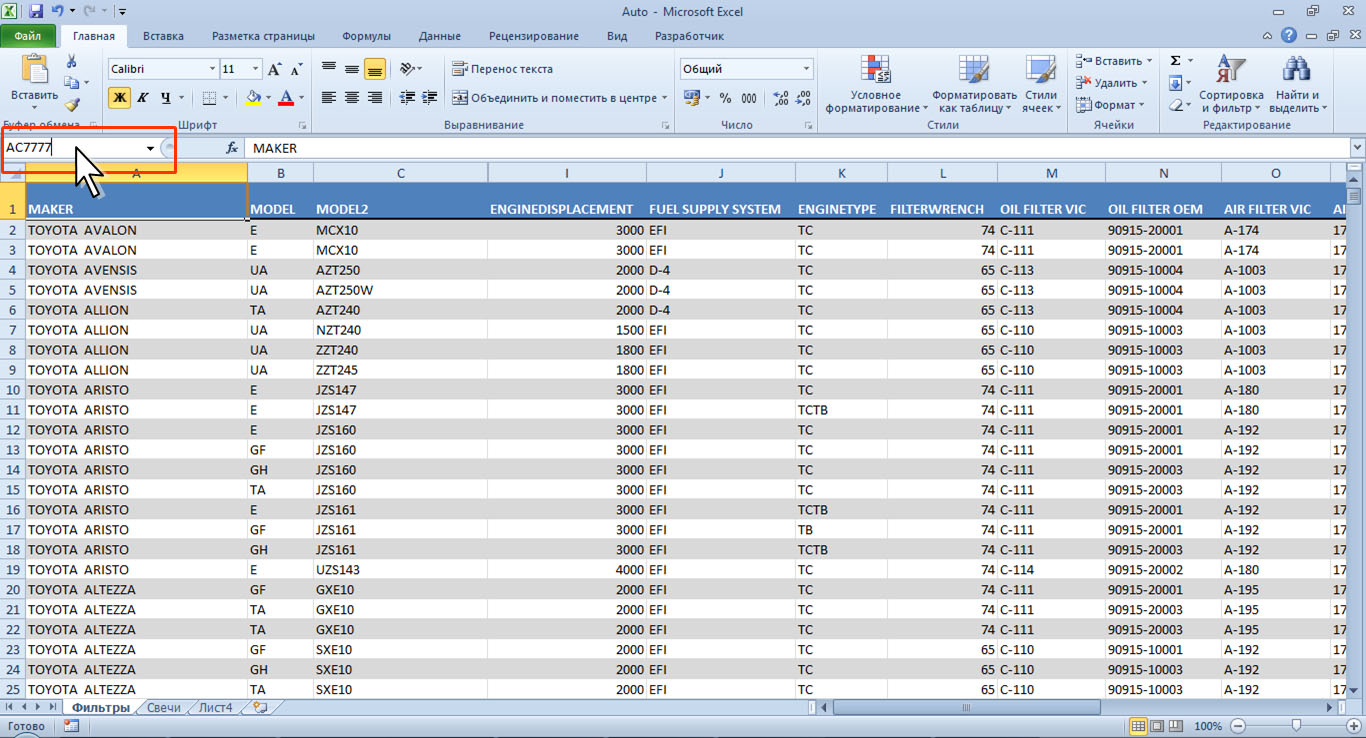Apply the cell borders icon

pyautogui.click(x=209, y=98)
